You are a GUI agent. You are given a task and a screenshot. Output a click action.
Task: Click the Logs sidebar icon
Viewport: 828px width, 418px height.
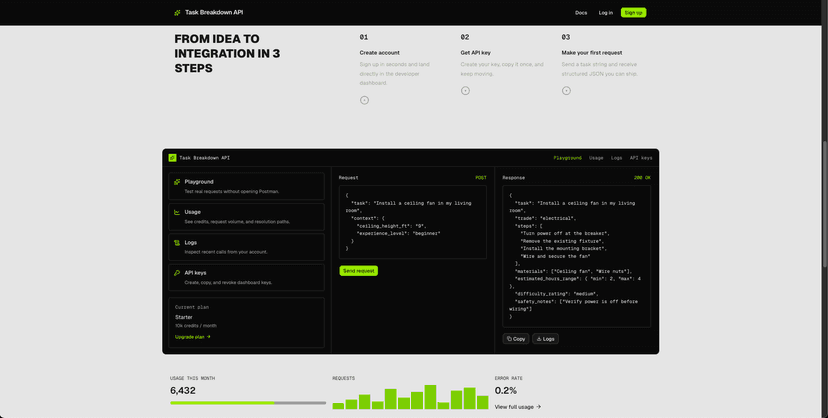(x=177, y=243)
